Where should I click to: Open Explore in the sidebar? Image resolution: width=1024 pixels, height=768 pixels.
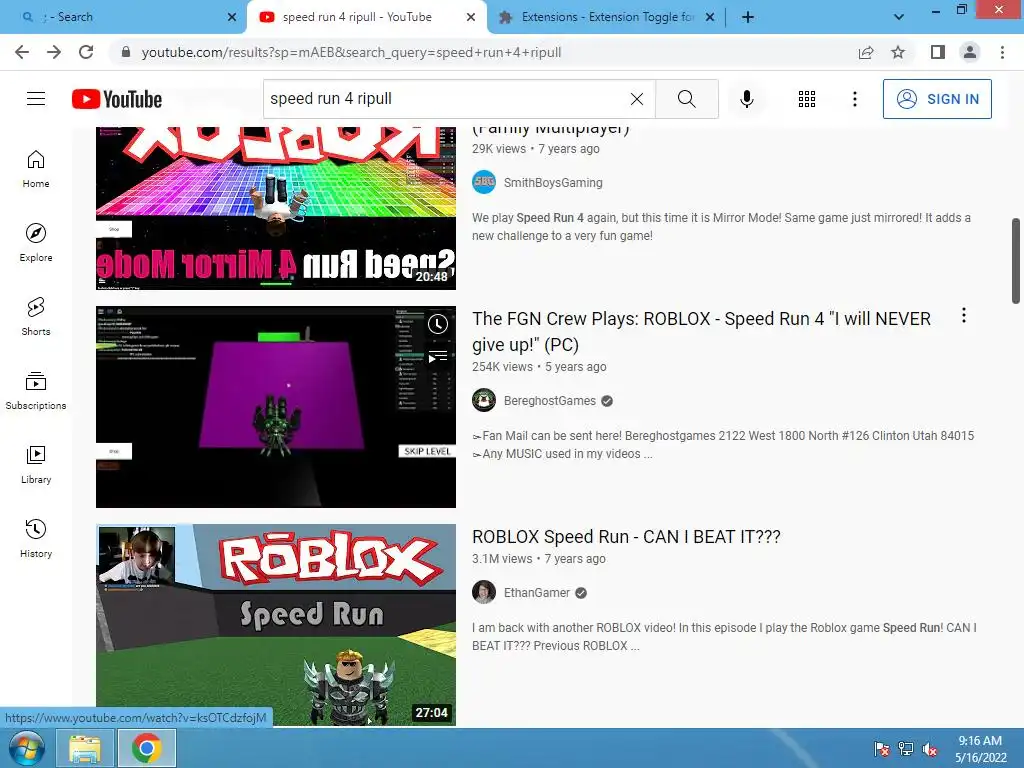36,243
